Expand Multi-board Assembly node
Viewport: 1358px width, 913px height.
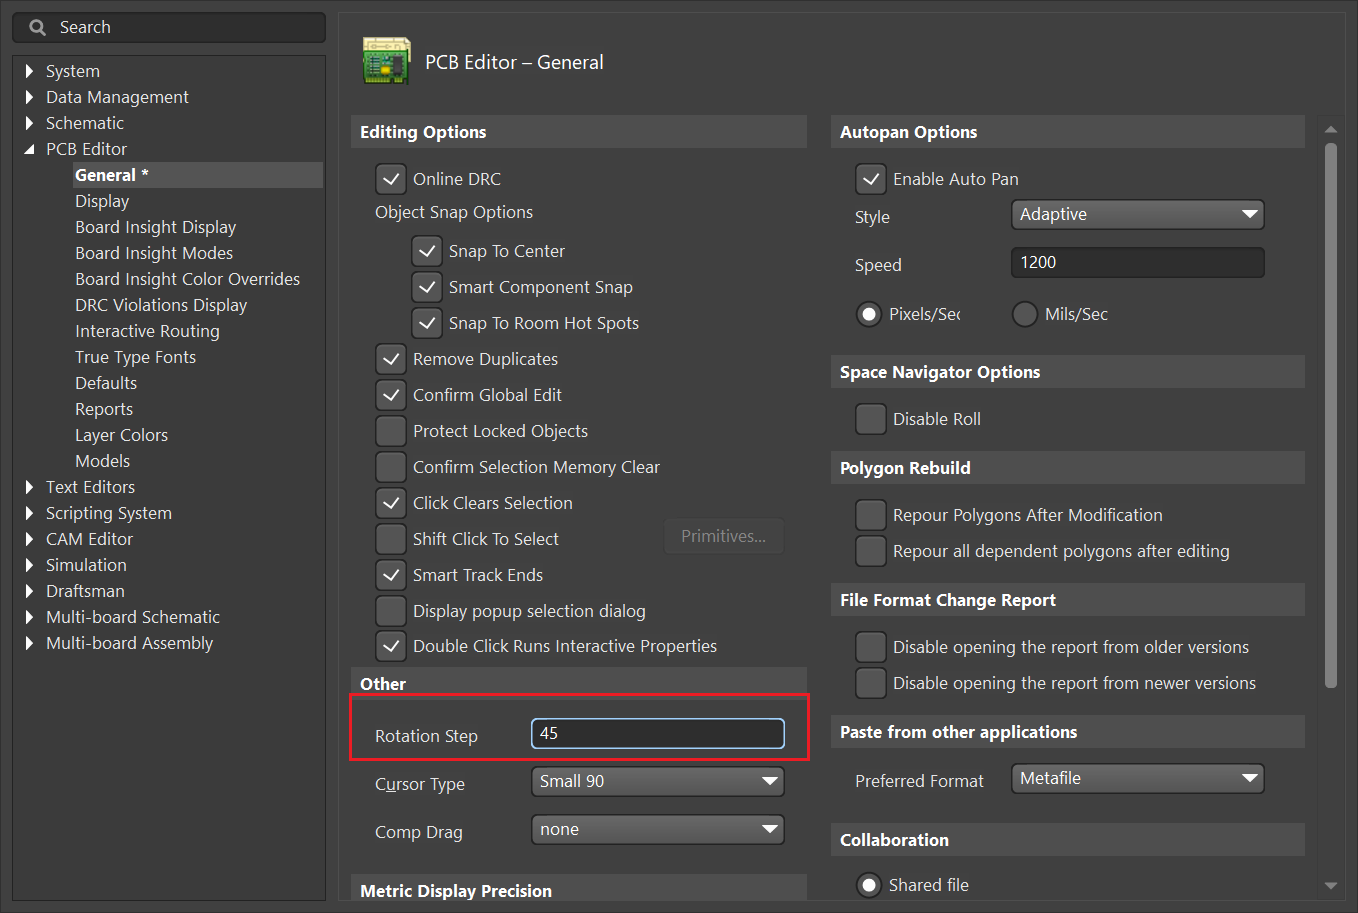click(x=29, y=643)
